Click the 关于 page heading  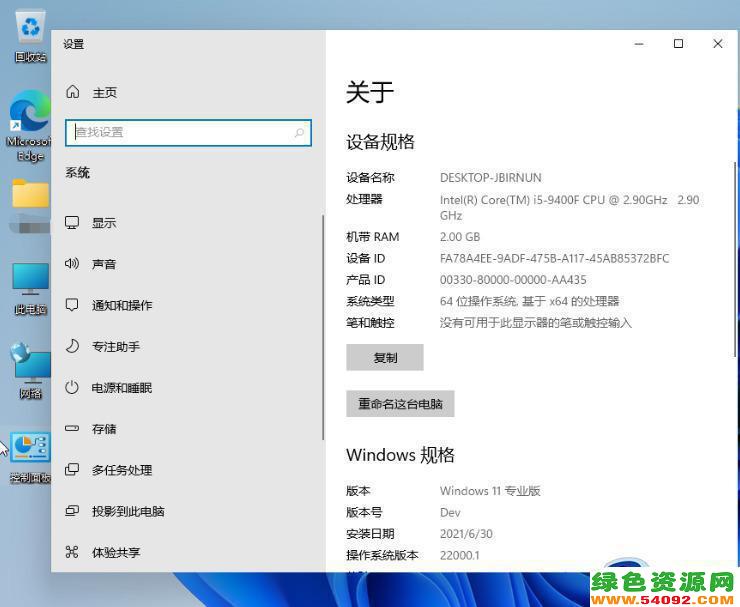pos(370,92)
